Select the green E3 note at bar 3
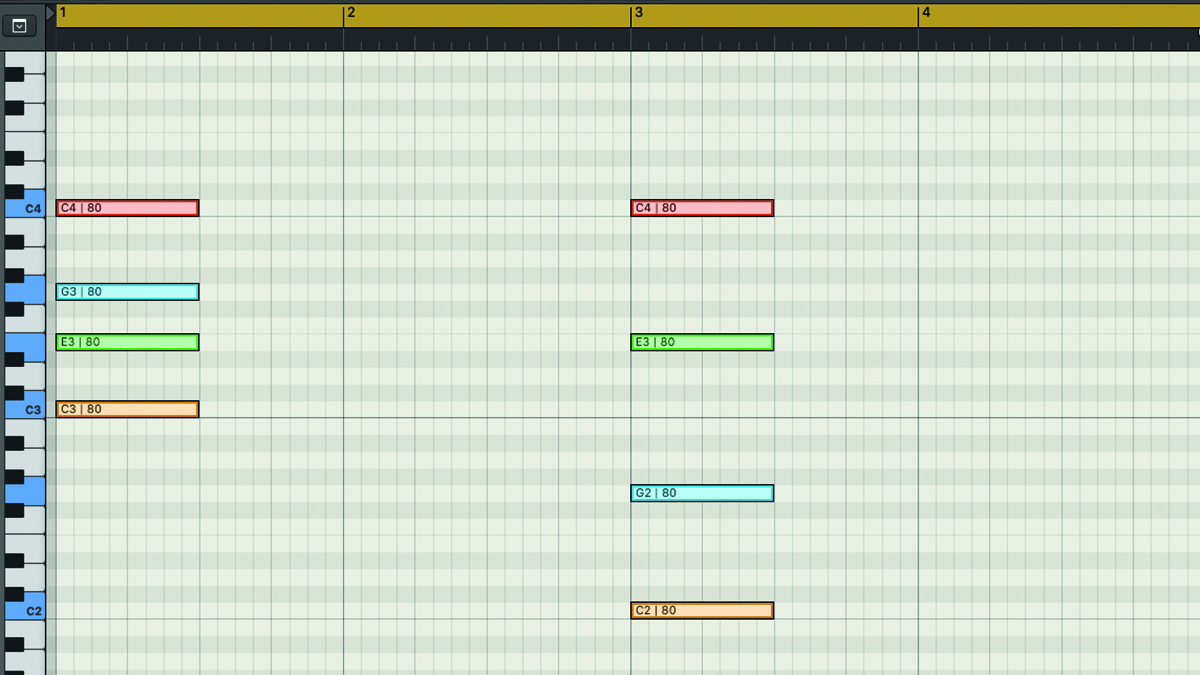The image size is (1200, 675). click(702, 342)
